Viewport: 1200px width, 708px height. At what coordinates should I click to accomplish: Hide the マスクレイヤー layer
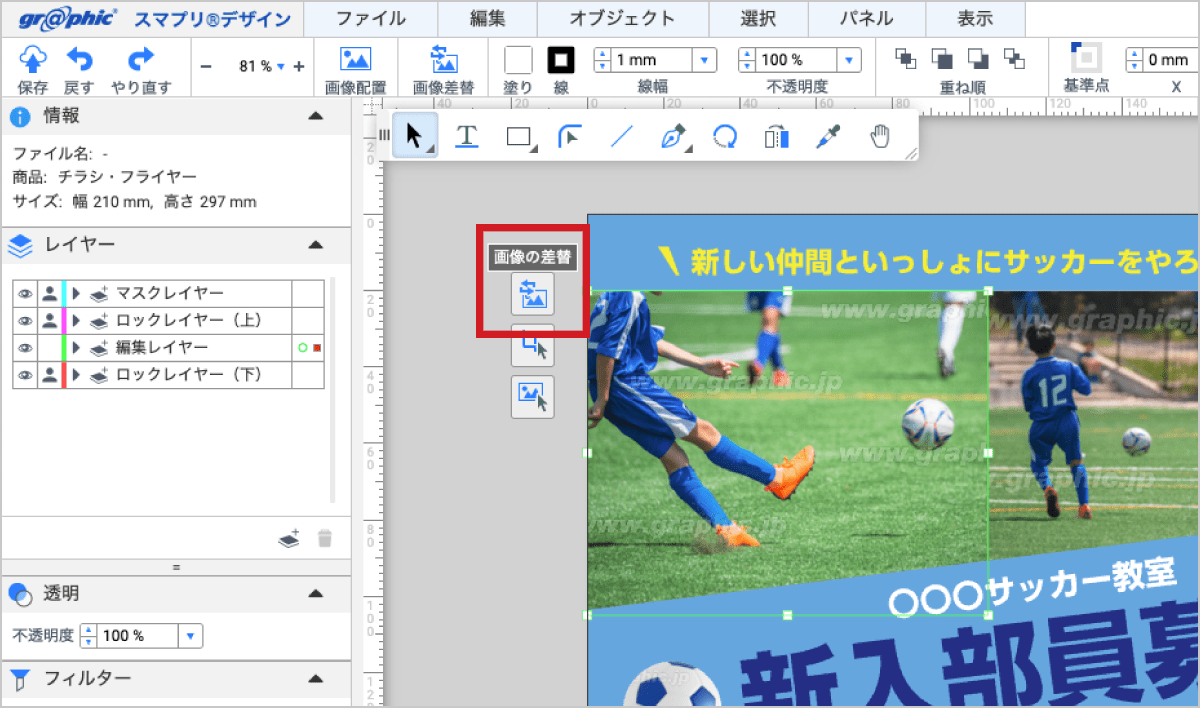(24, 293)
